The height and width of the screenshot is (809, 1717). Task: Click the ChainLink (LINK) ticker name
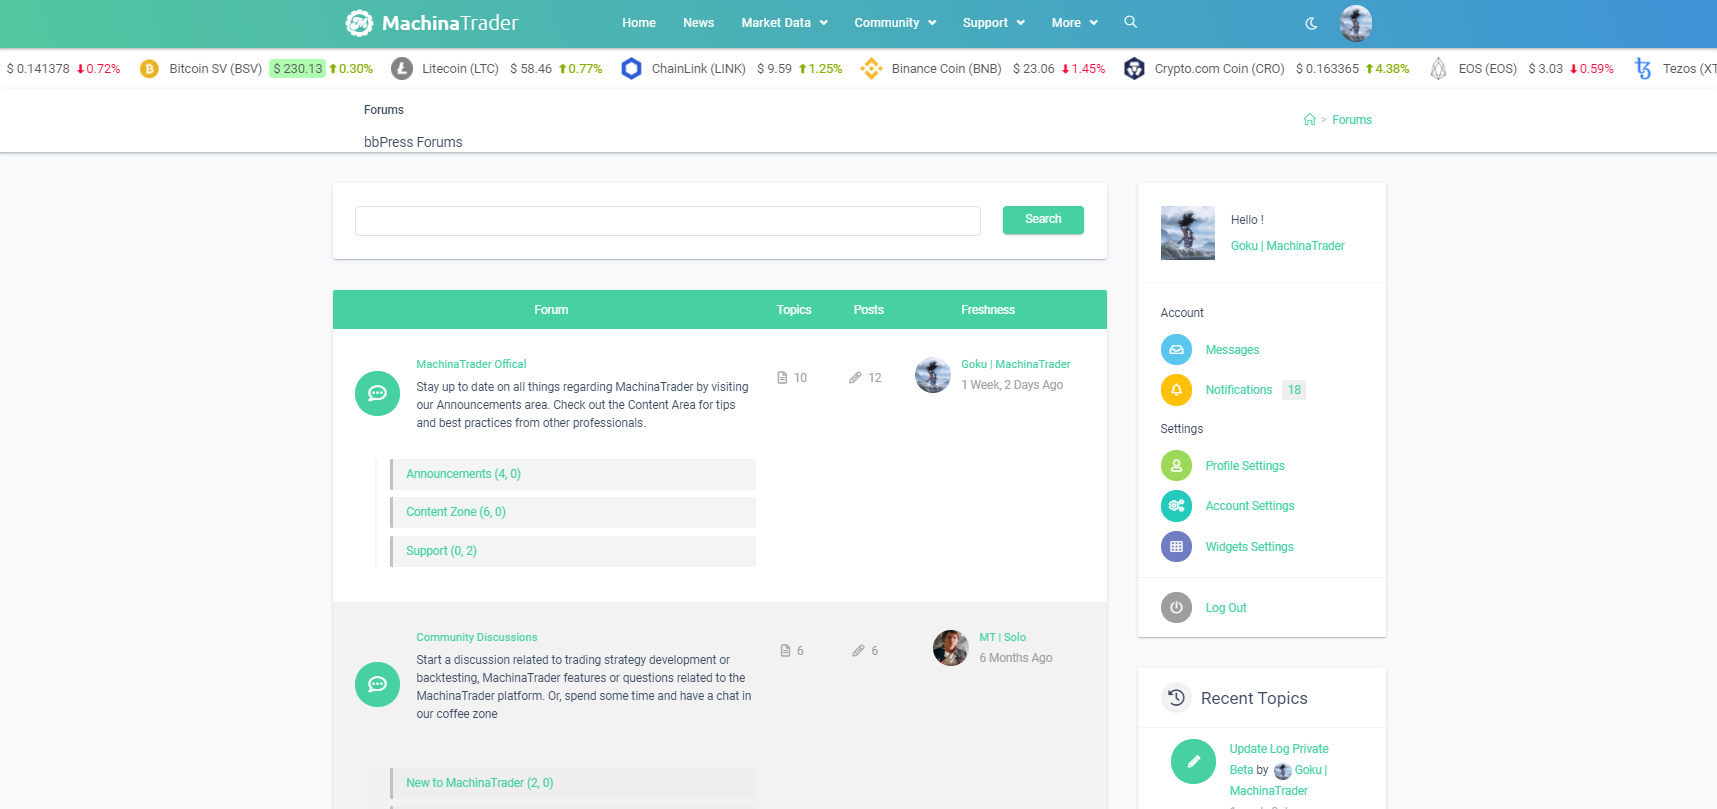(x=699, y=69)
